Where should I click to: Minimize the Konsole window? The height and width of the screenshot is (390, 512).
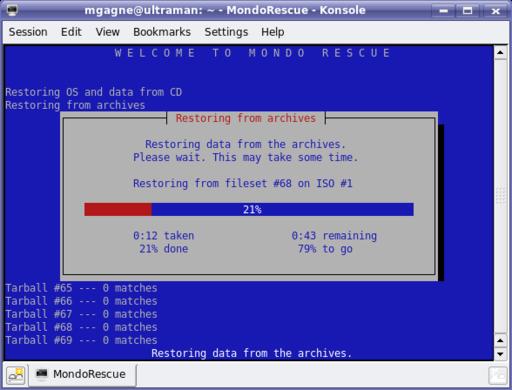tap(443, 11)
